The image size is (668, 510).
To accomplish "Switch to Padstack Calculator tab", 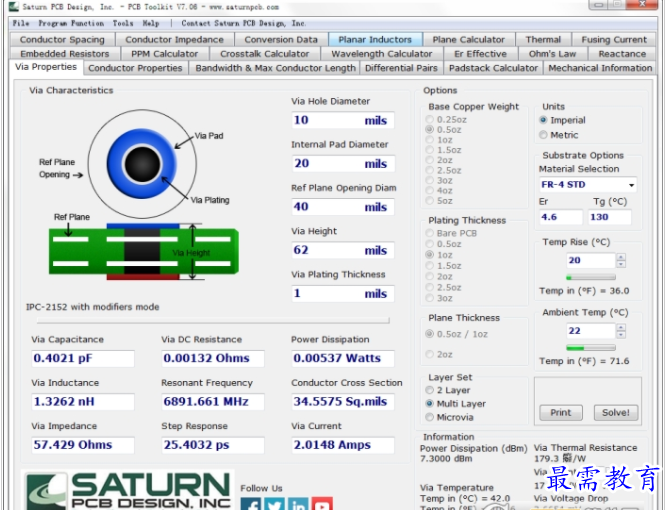I will 493,68.
